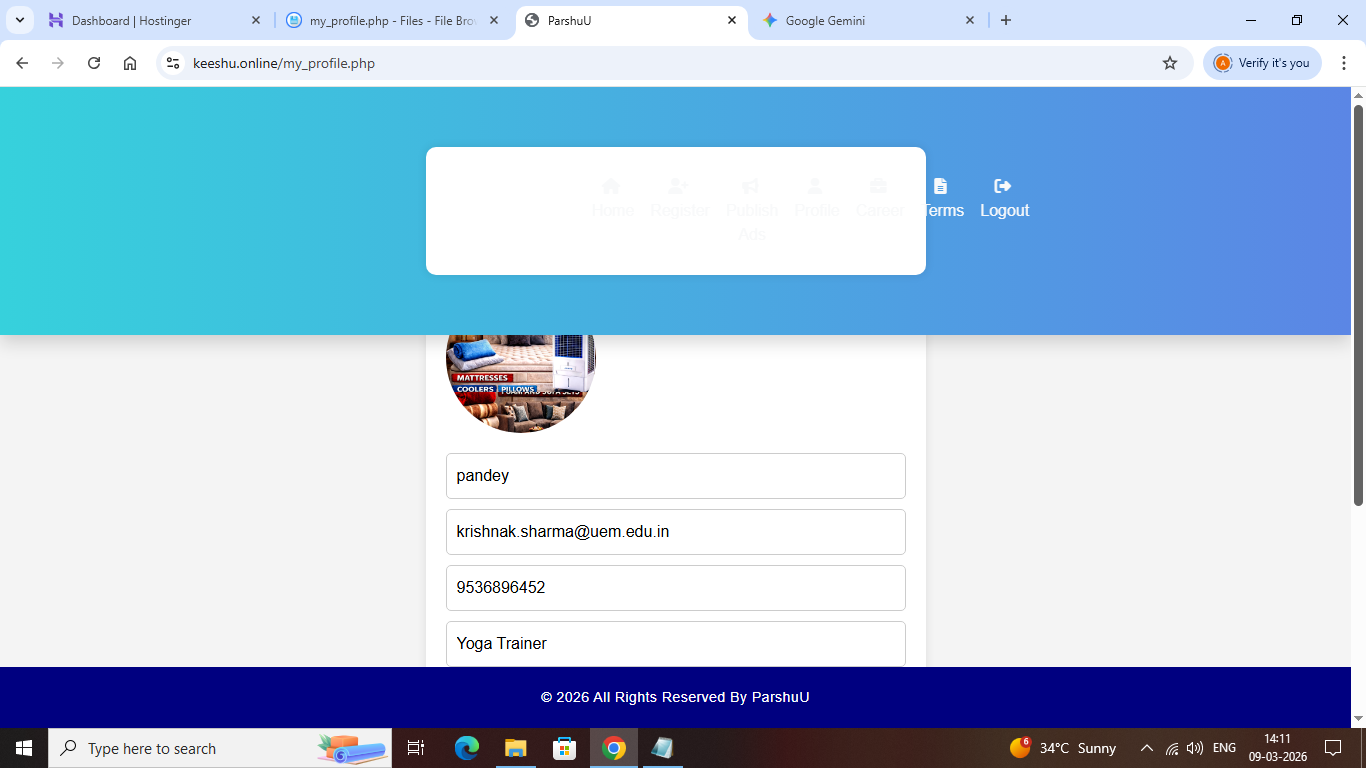Image resolution: width=1366 pixels, height=768 pixels.
Task: Click the Logout icon in navbar
Action: click(x=1003, y=186)
